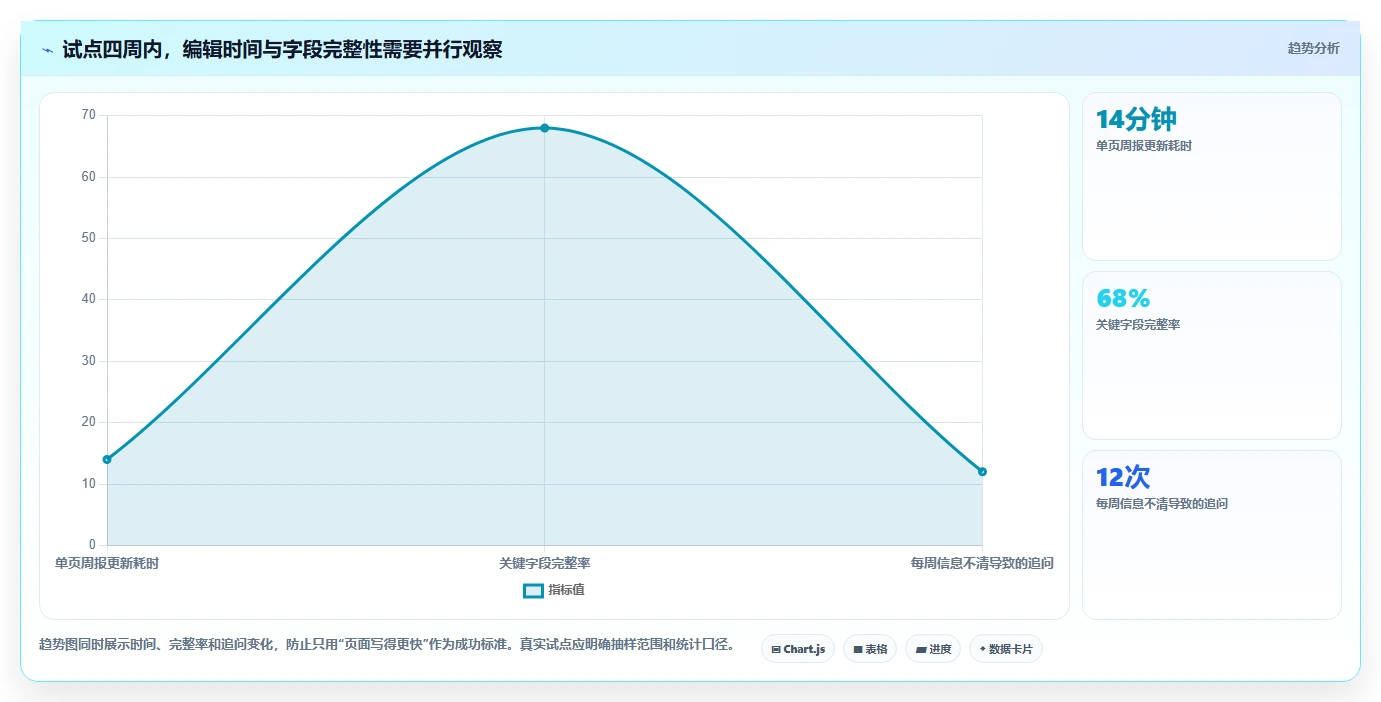Click the icon inside the 数据卡片 tag
The image size is (1381, 702).
983,650
